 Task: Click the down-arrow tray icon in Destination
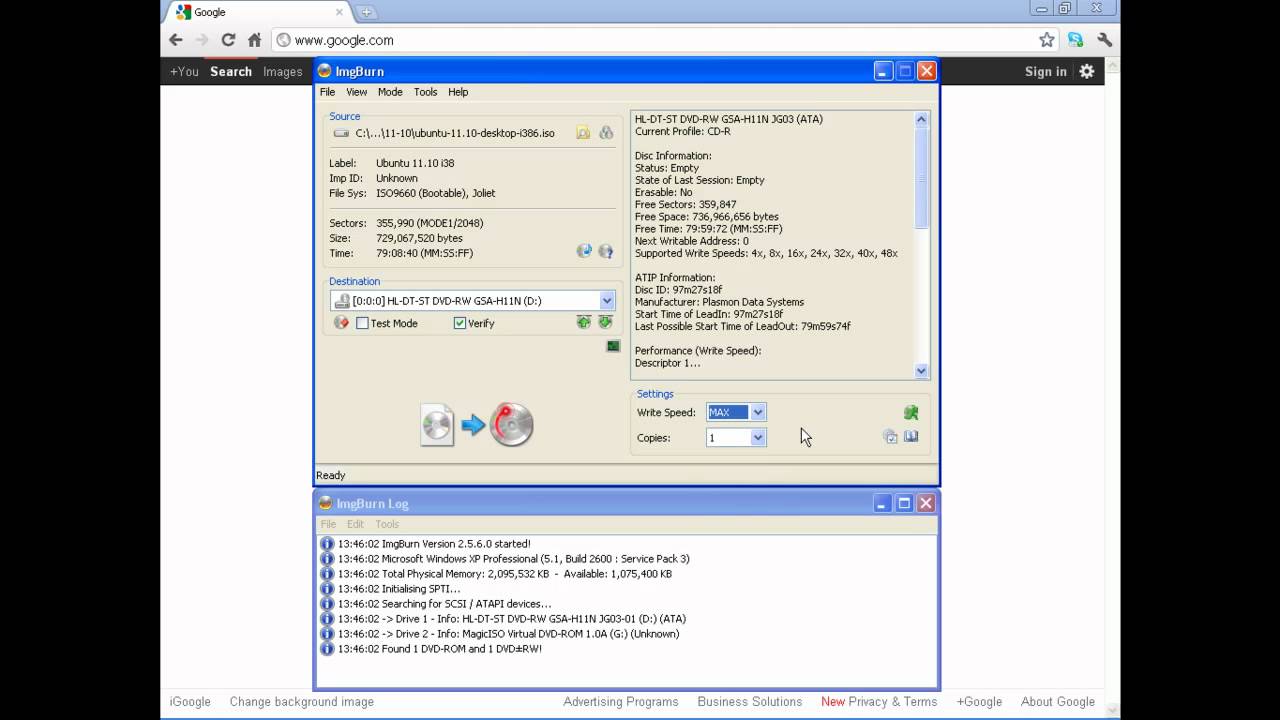605,322
